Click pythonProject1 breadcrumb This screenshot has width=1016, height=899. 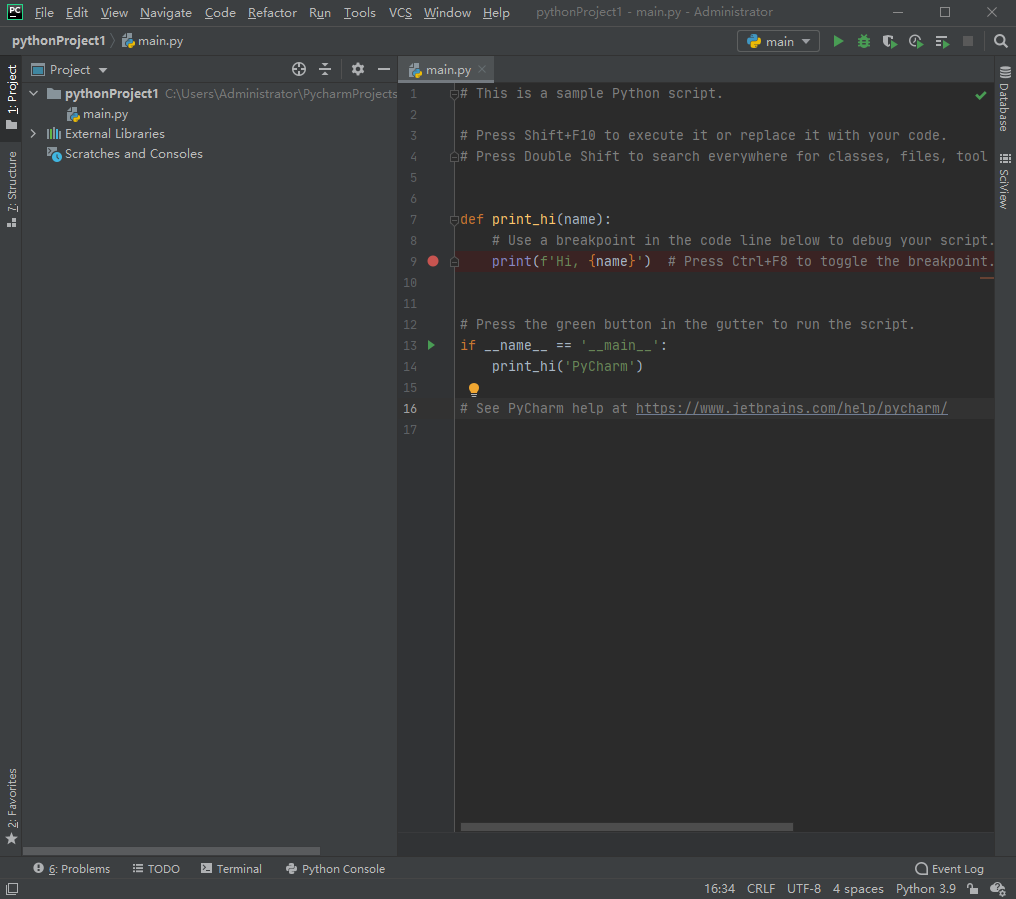(58, 41)
